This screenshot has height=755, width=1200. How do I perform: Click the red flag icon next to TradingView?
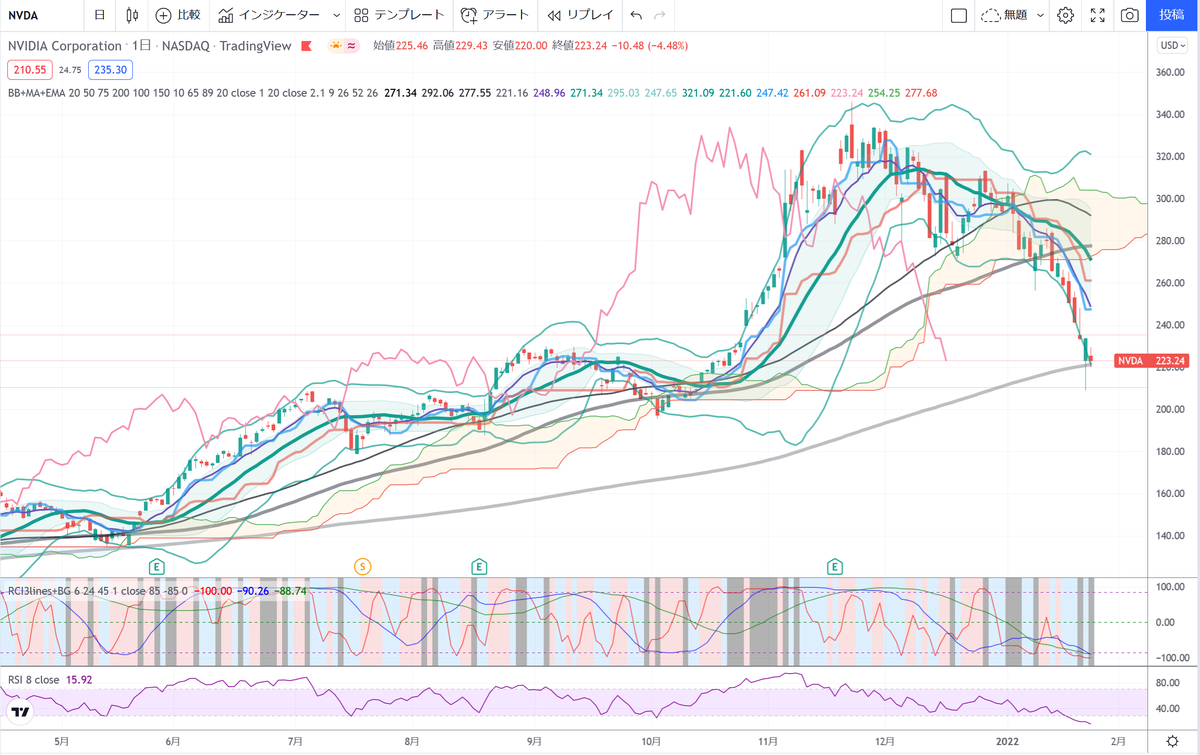pos(307,46)
